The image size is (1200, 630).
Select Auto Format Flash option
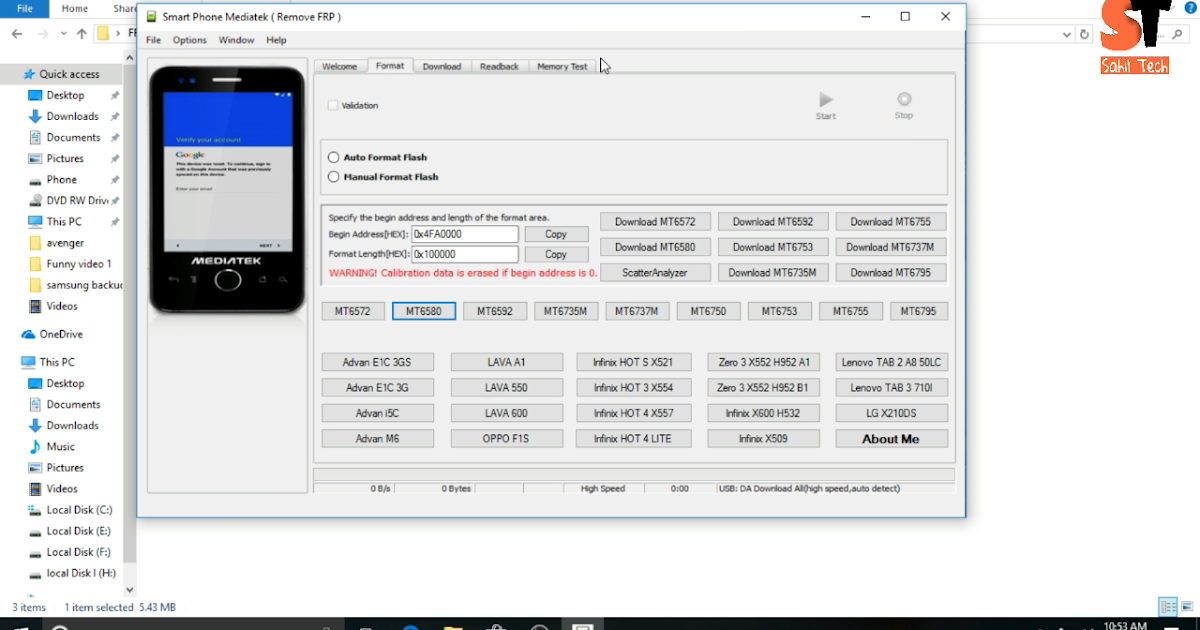point(334,157)
